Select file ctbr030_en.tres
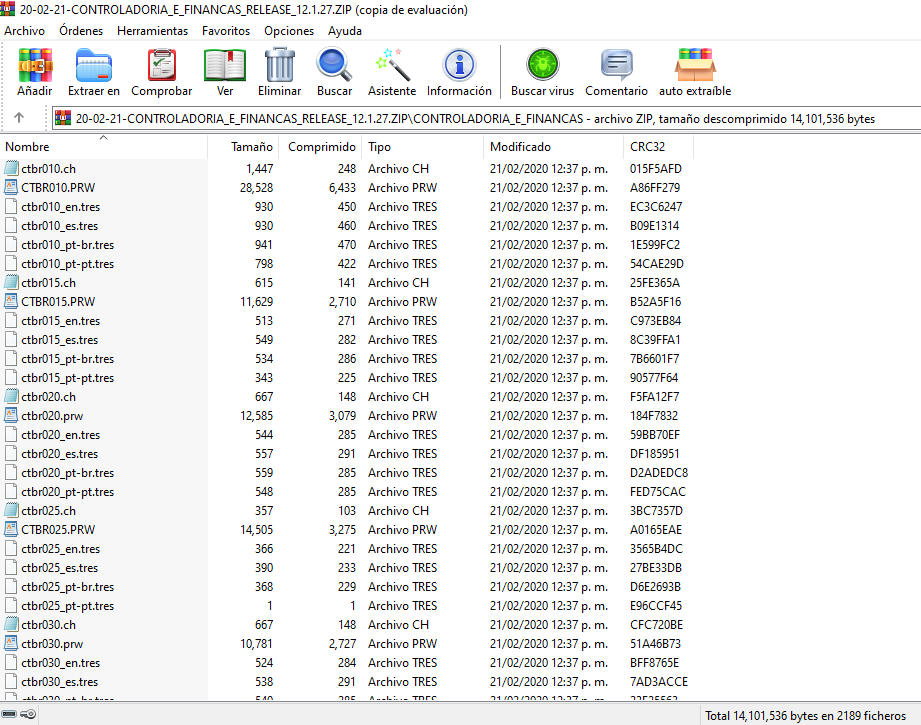Screen dimensions: 921x725 pos(60,663)
